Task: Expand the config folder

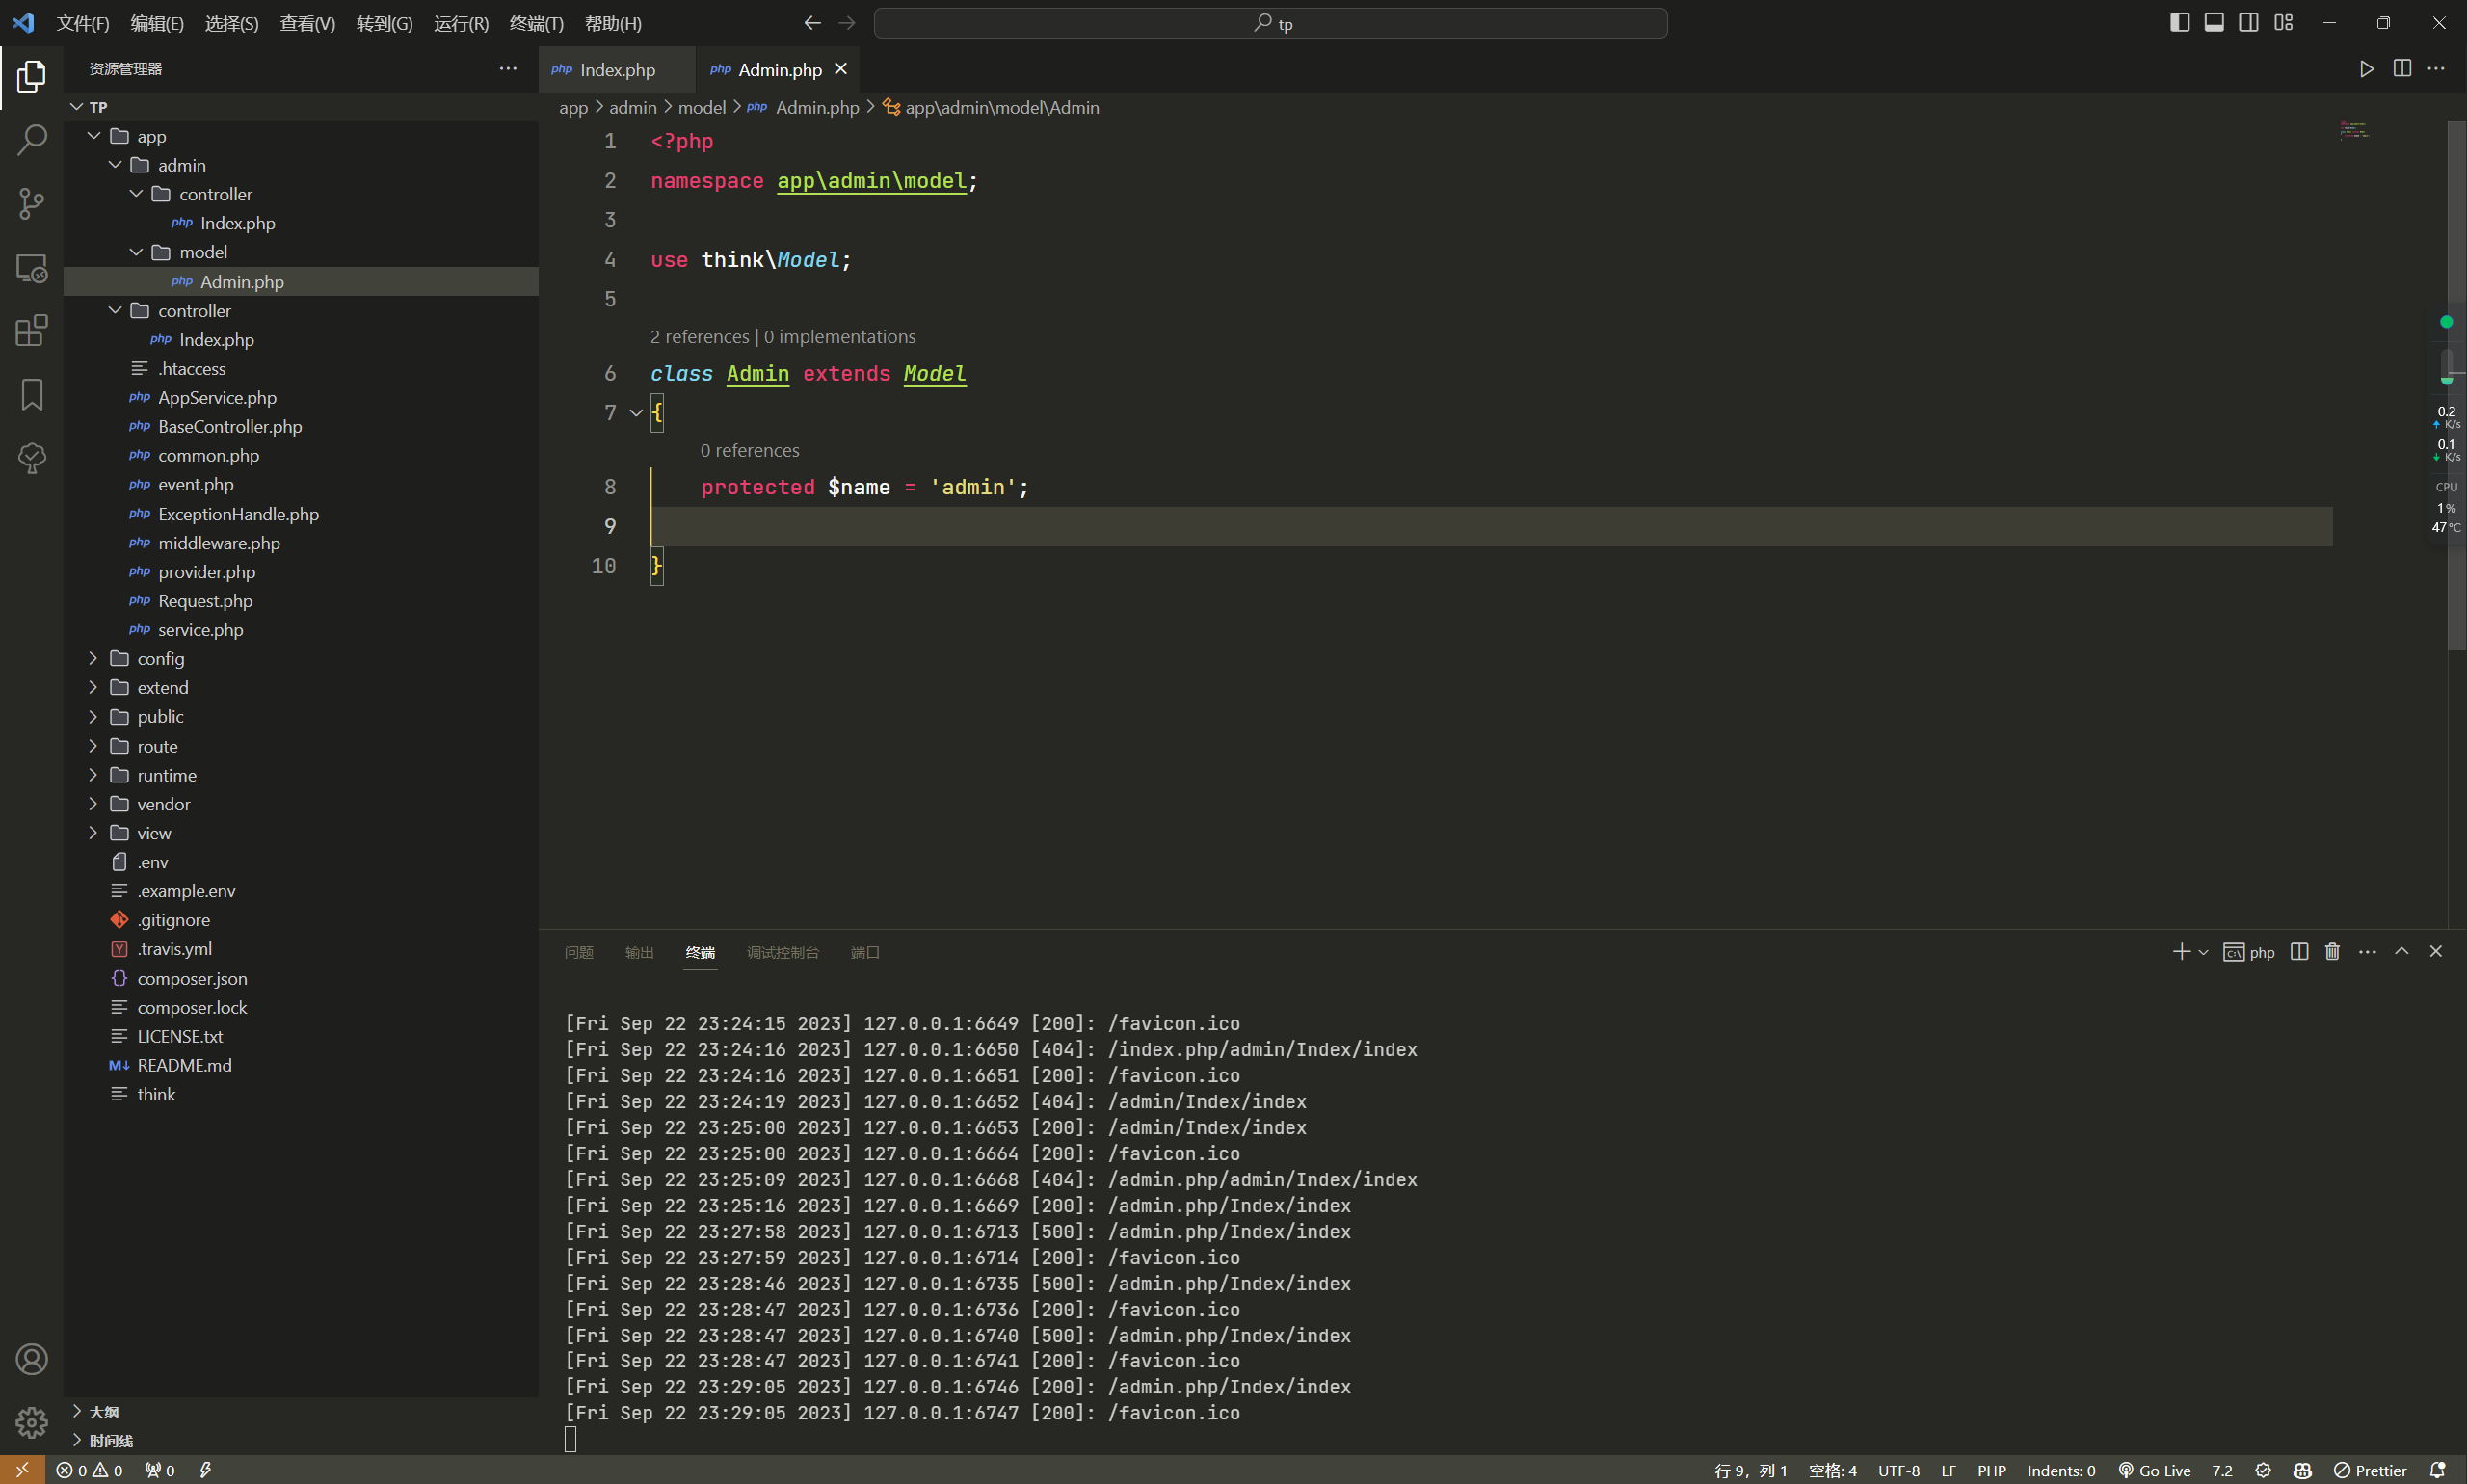Action: click(160, 659)
